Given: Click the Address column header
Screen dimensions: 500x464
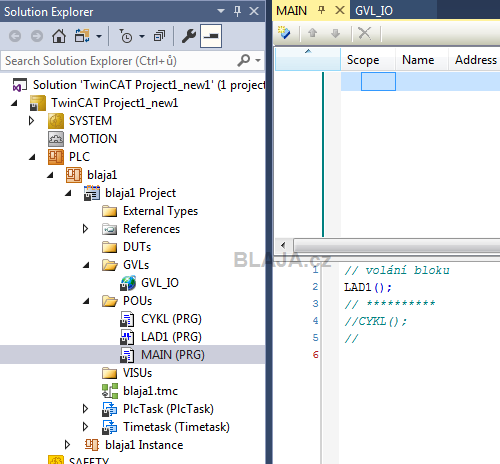Looking at the screenshot, I should [x=475, y=60].
